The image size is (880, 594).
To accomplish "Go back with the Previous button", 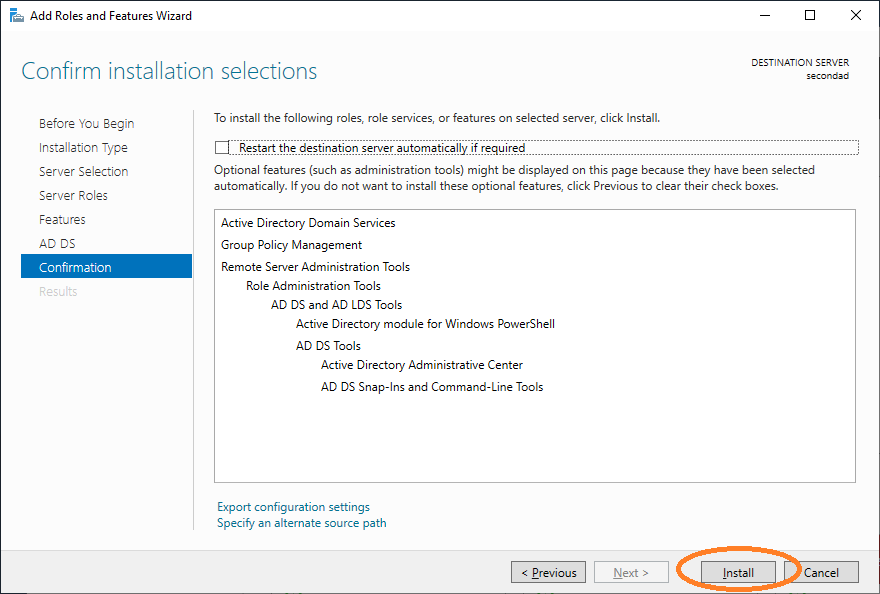I will click(x=548, y=573).
